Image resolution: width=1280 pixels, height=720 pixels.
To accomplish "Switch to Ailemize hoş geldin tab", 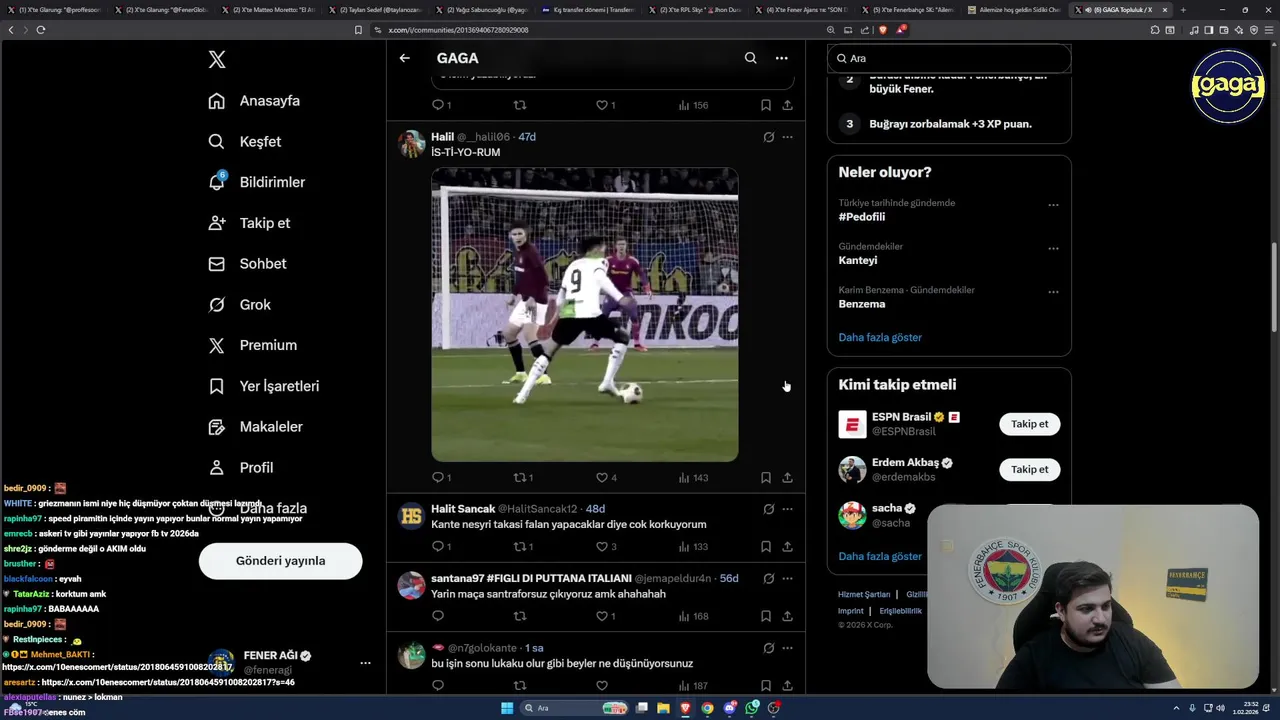I will click(1015, 10).
